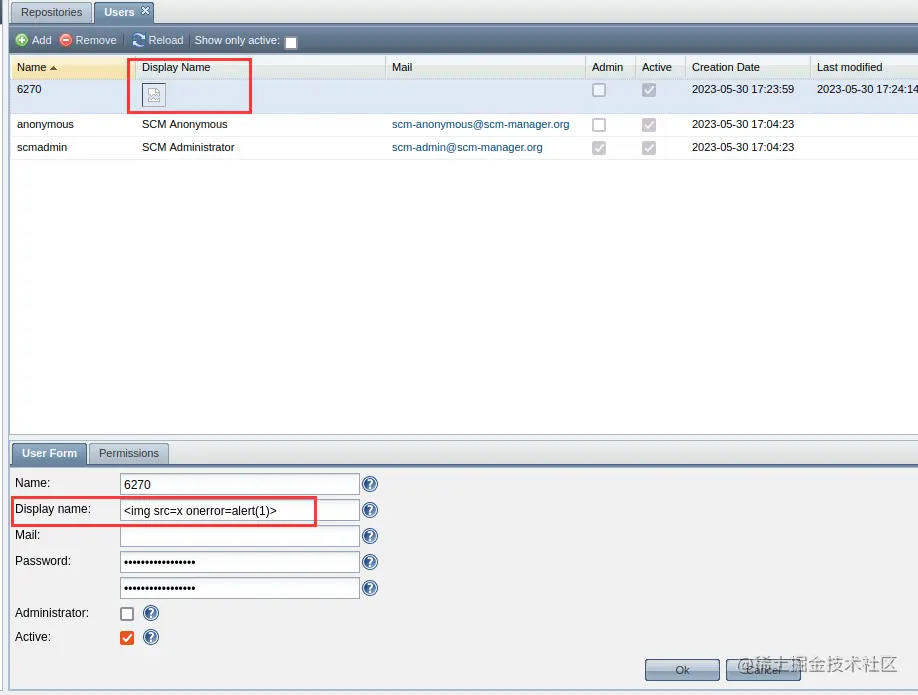This screenshot has width=918, height=695.
Task: Close the Users tab with its X
Action: [x=146, y=11]
